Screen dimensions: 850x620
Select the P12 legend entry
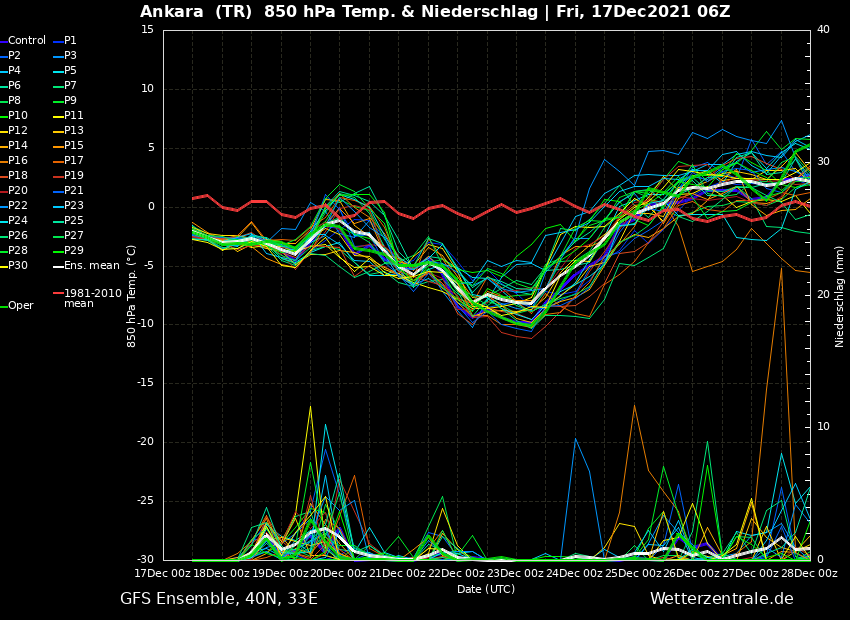click(14, 131)
